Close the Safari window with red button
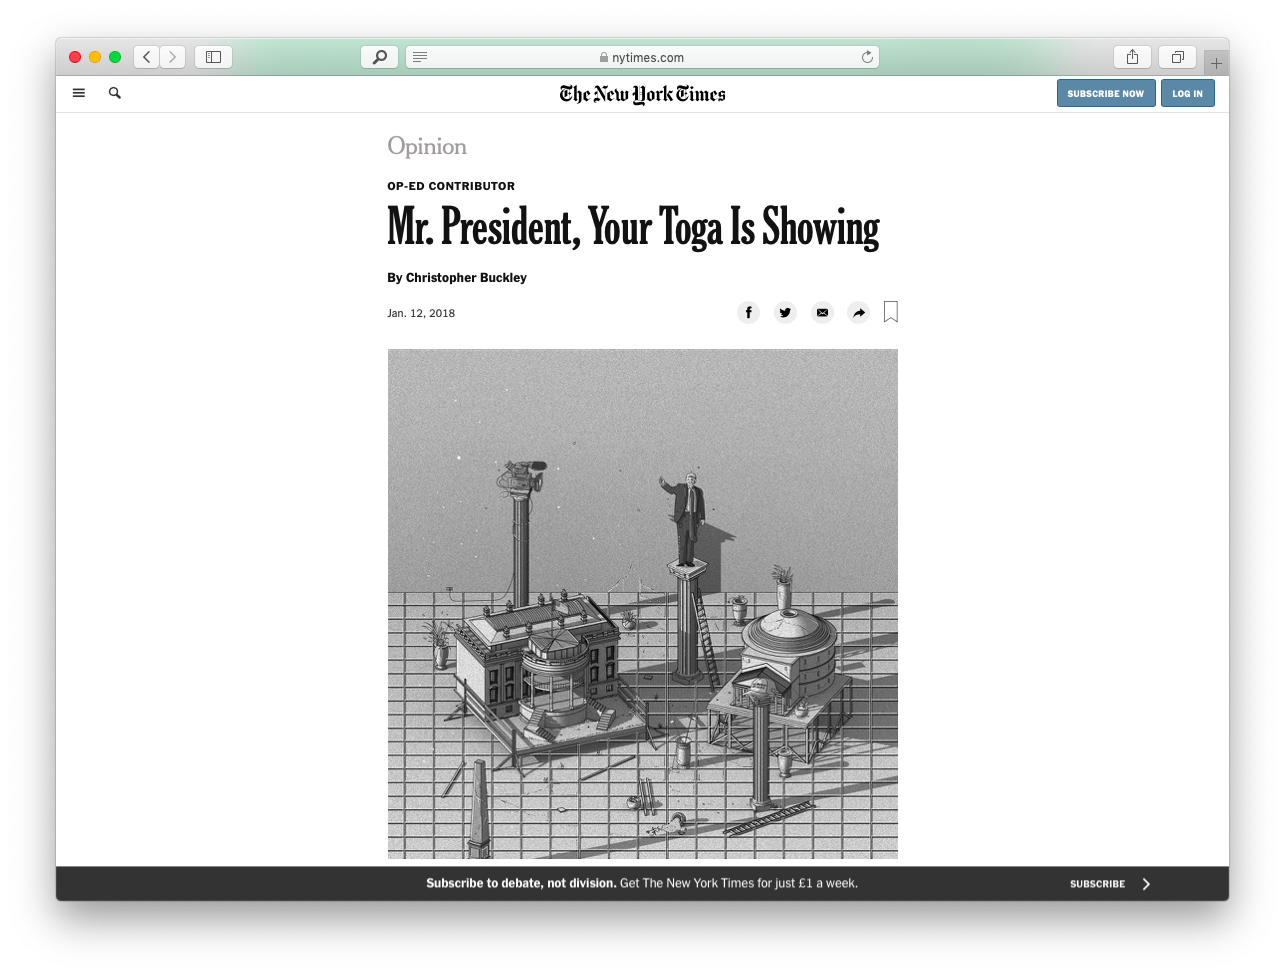This screenshot has height=975, width=1285. point(75,57)
